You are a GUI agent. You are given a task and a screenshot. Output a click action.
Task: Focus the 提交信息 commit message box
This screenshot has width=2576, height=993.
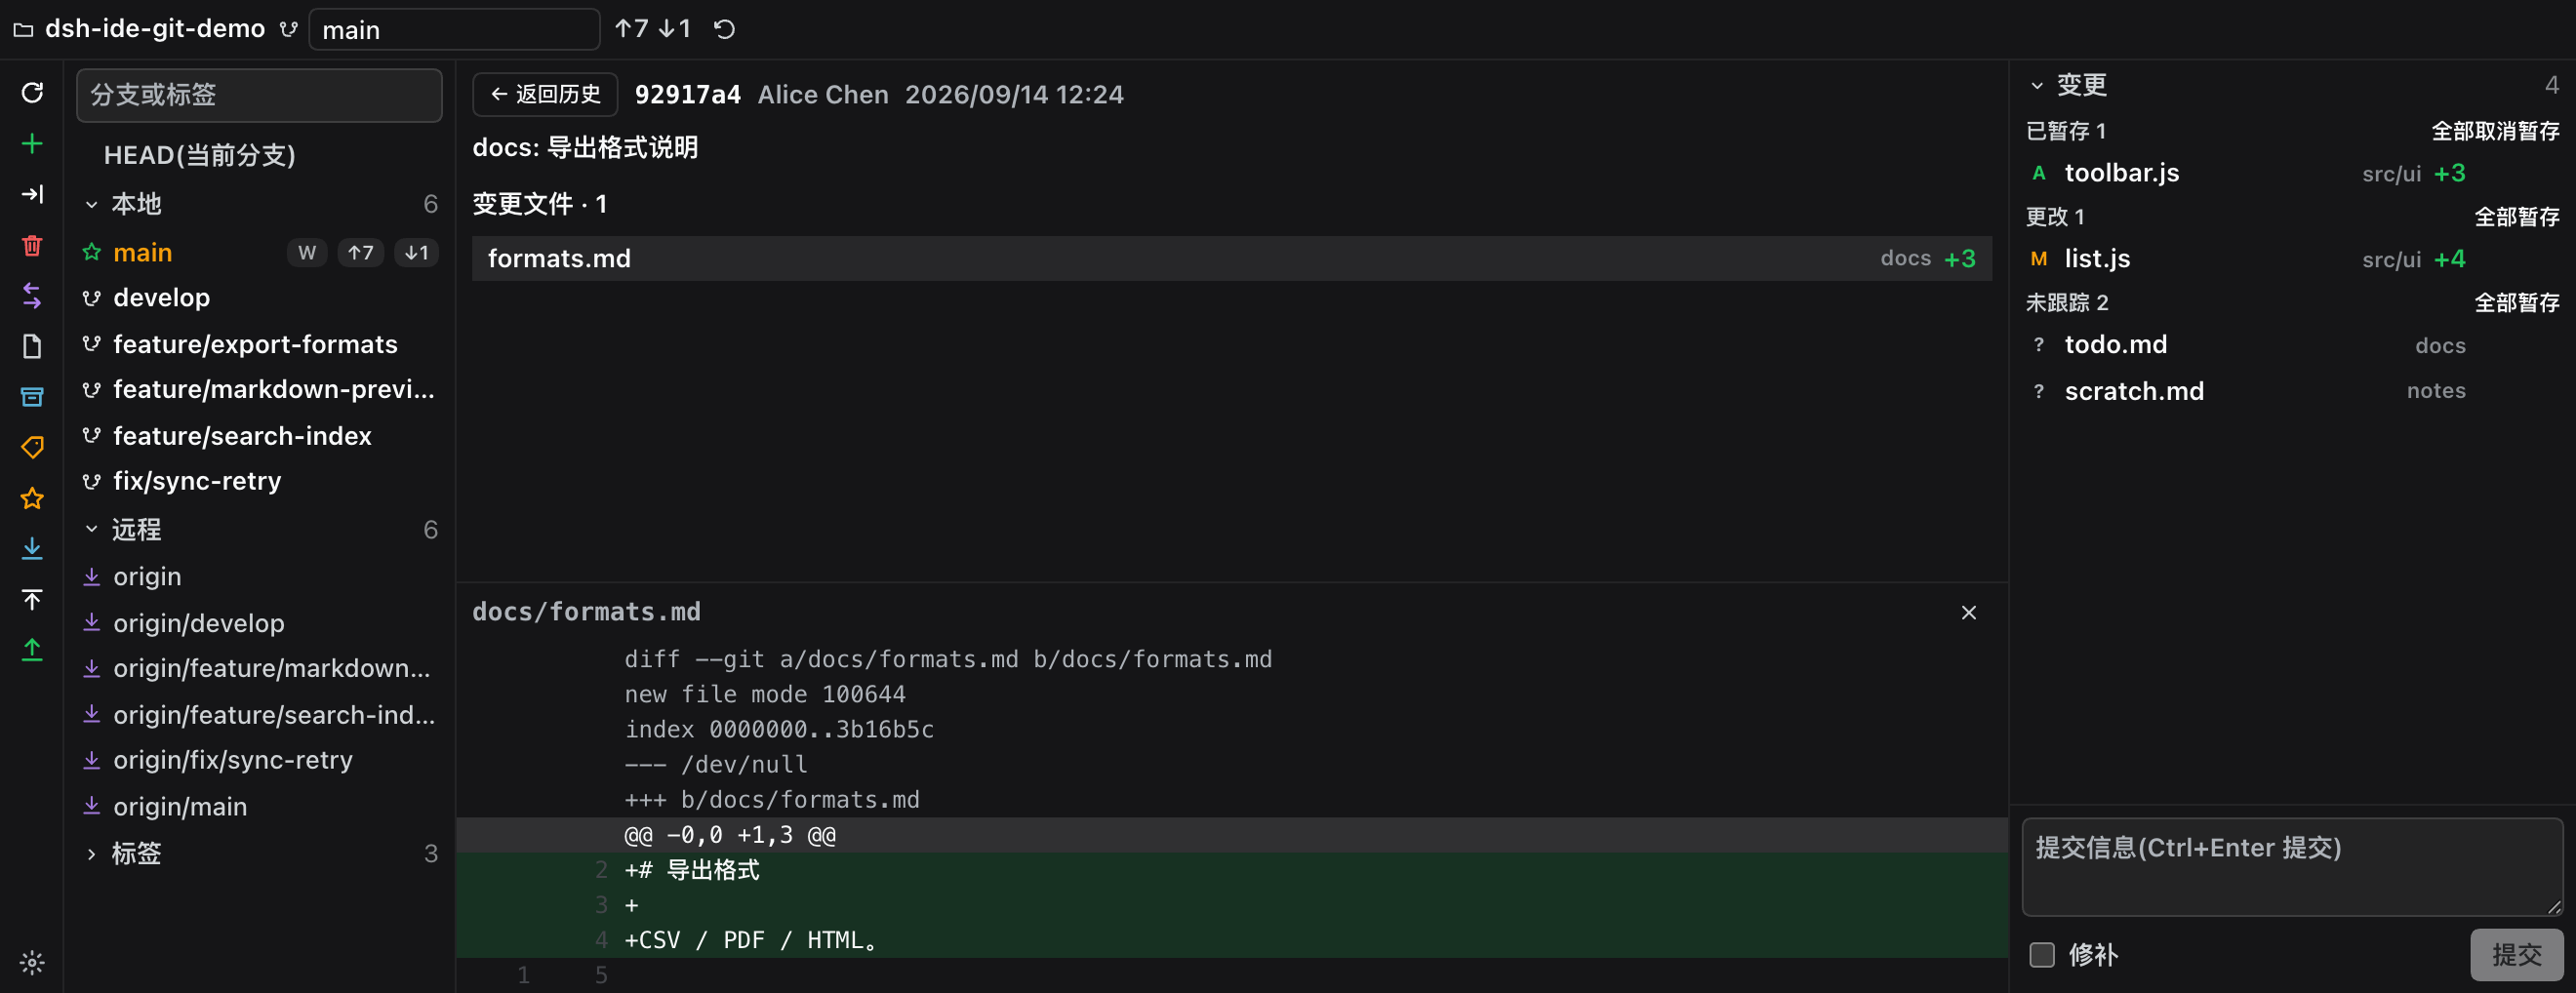coord(2292,867)
